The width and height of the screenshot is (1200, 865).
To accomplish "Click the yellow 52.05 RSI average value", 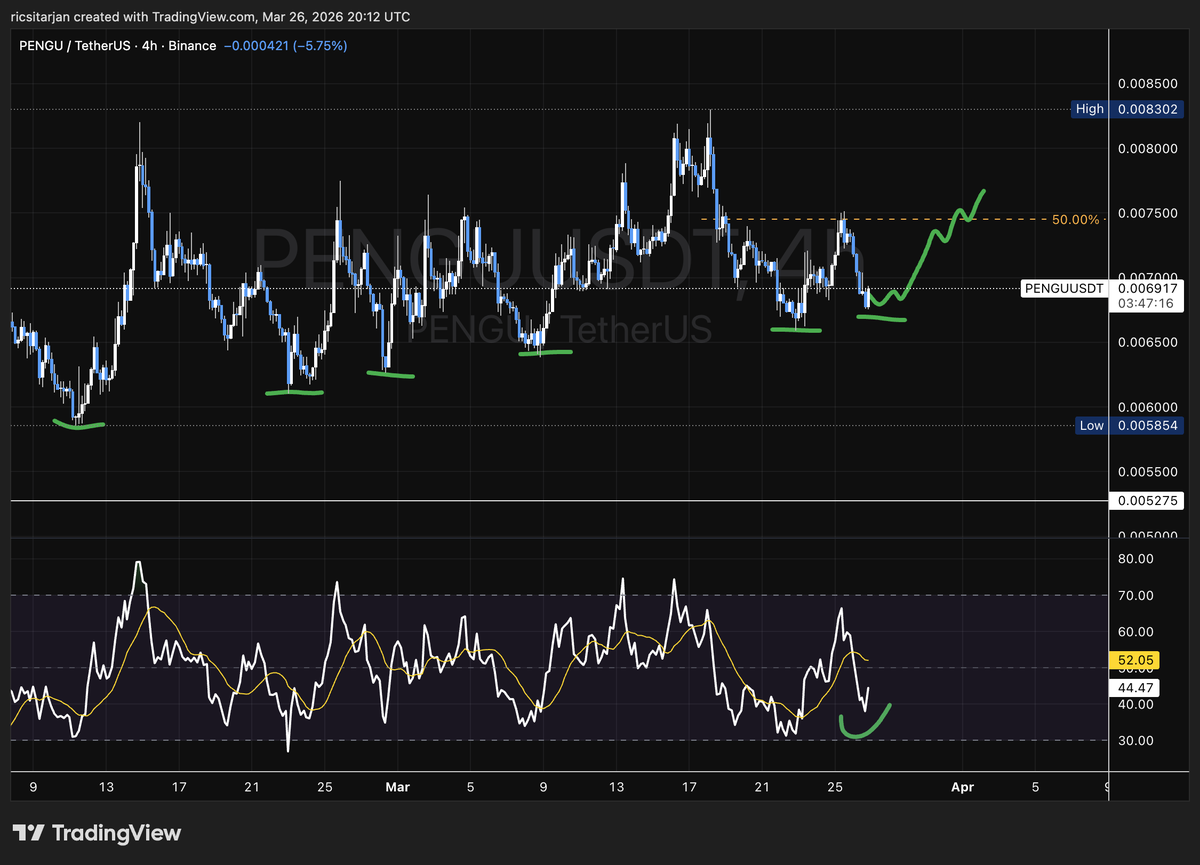I will 1134,661.
